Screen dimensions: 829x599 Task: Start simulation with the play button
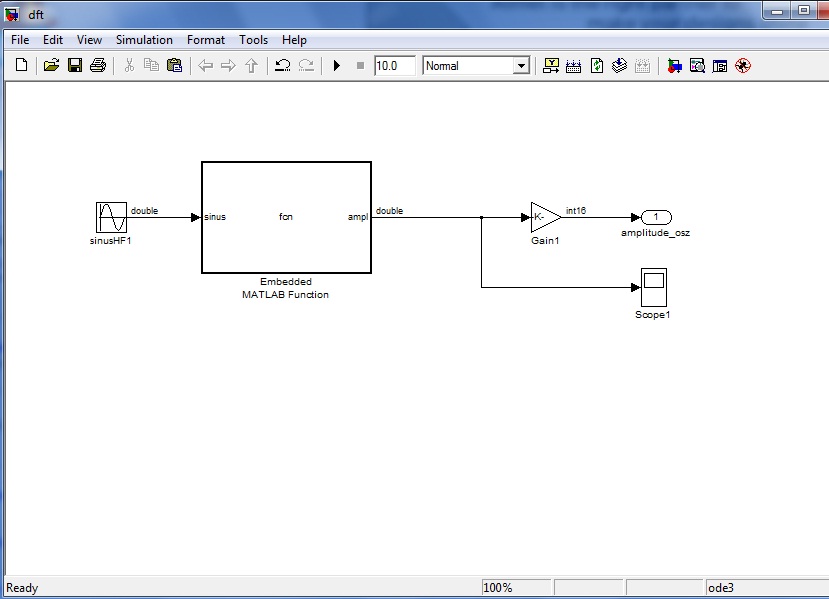click(x=337, y=66)
